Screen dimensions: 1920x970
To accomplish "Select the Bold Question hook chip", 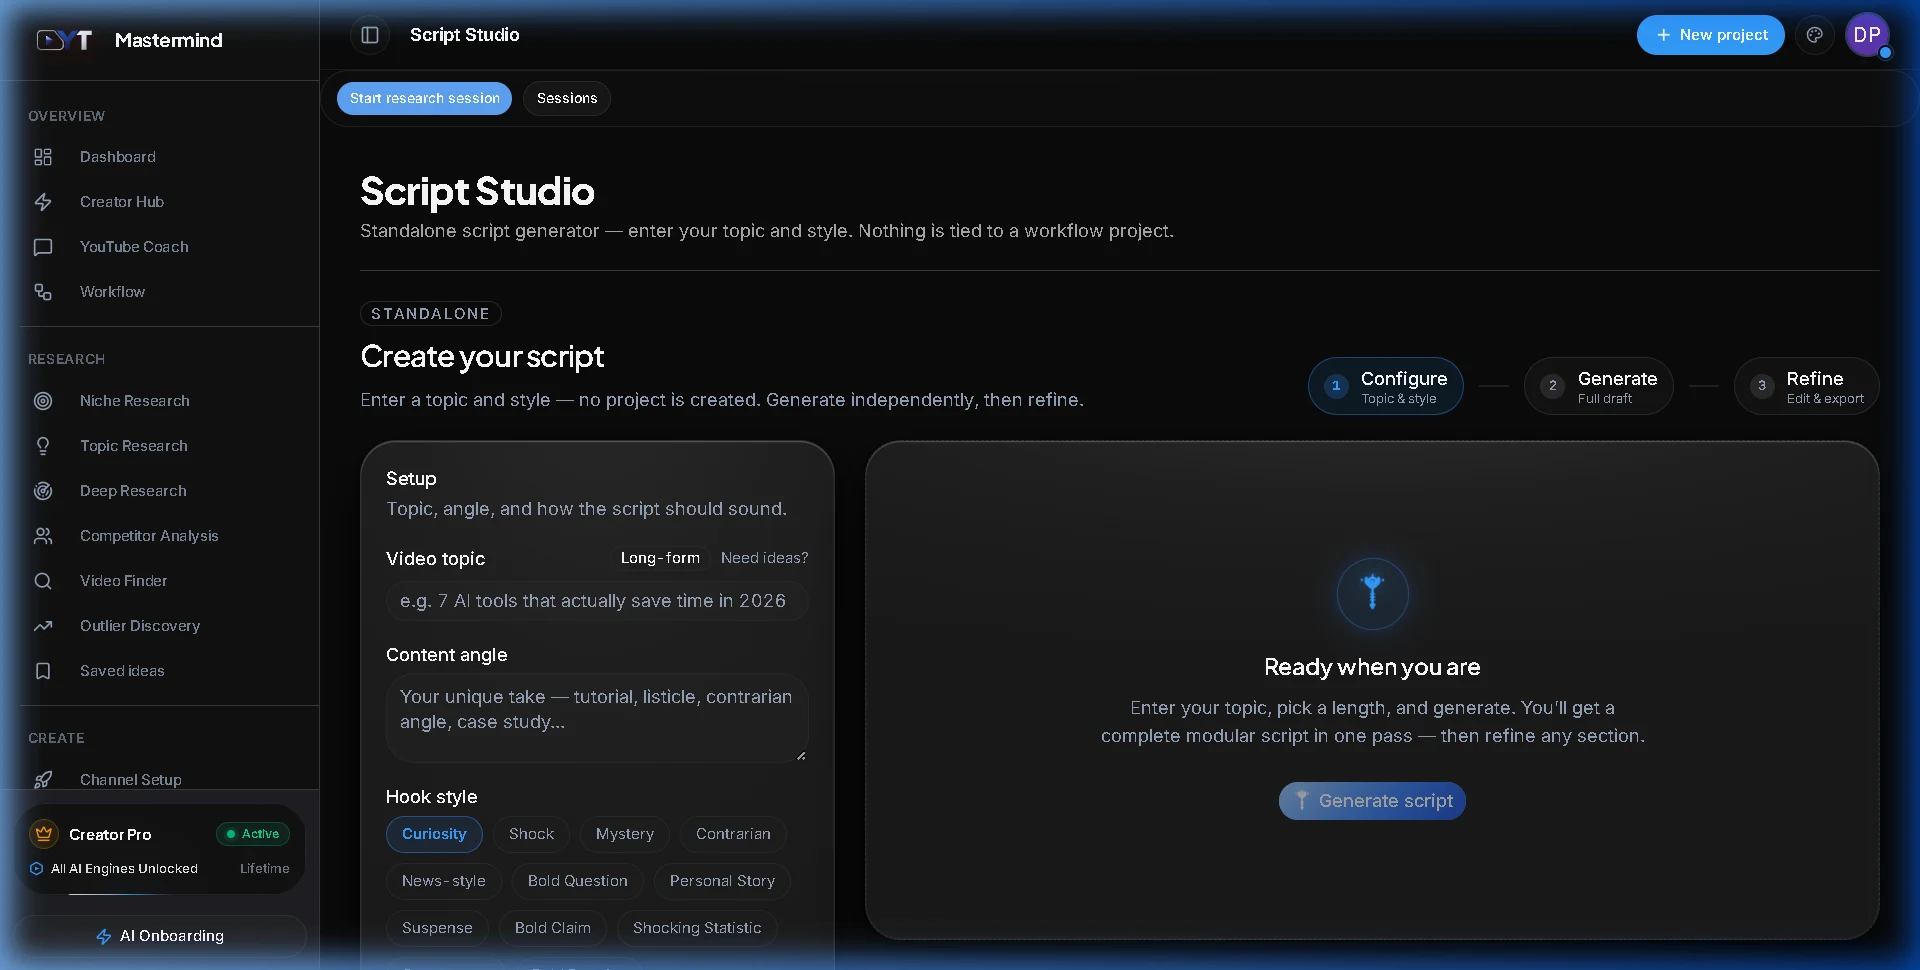I will click(x=578, y=881).
